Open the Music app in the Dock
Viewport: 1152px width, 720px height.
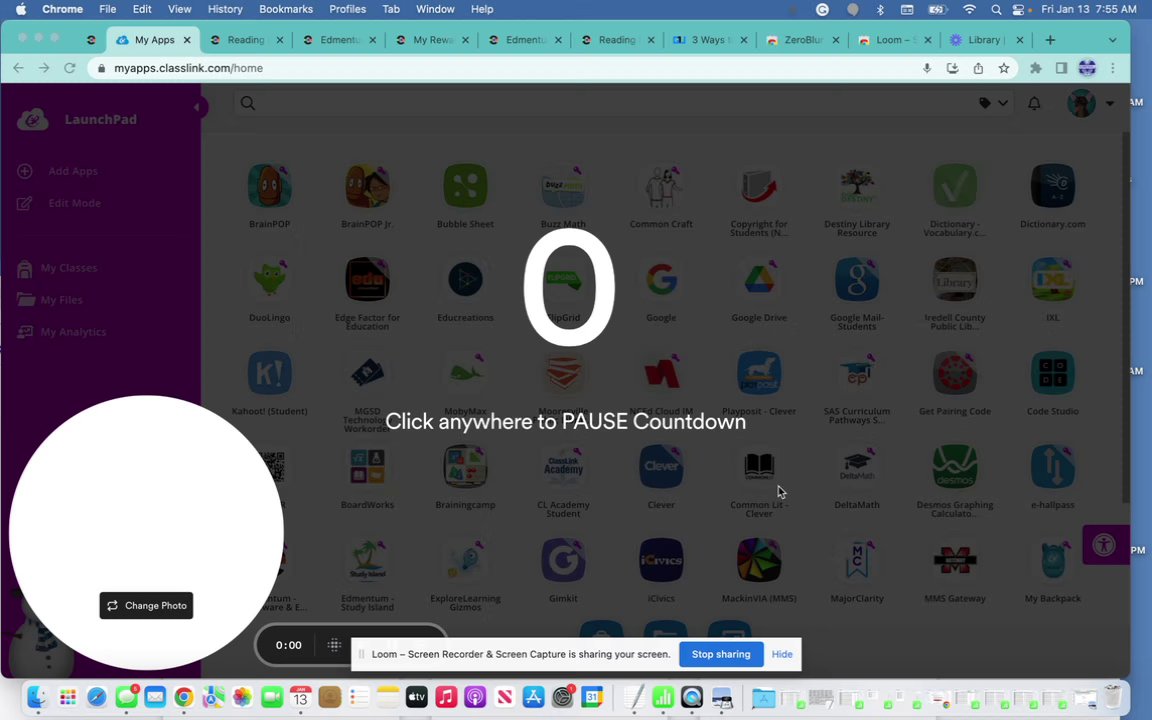(446, 696)
